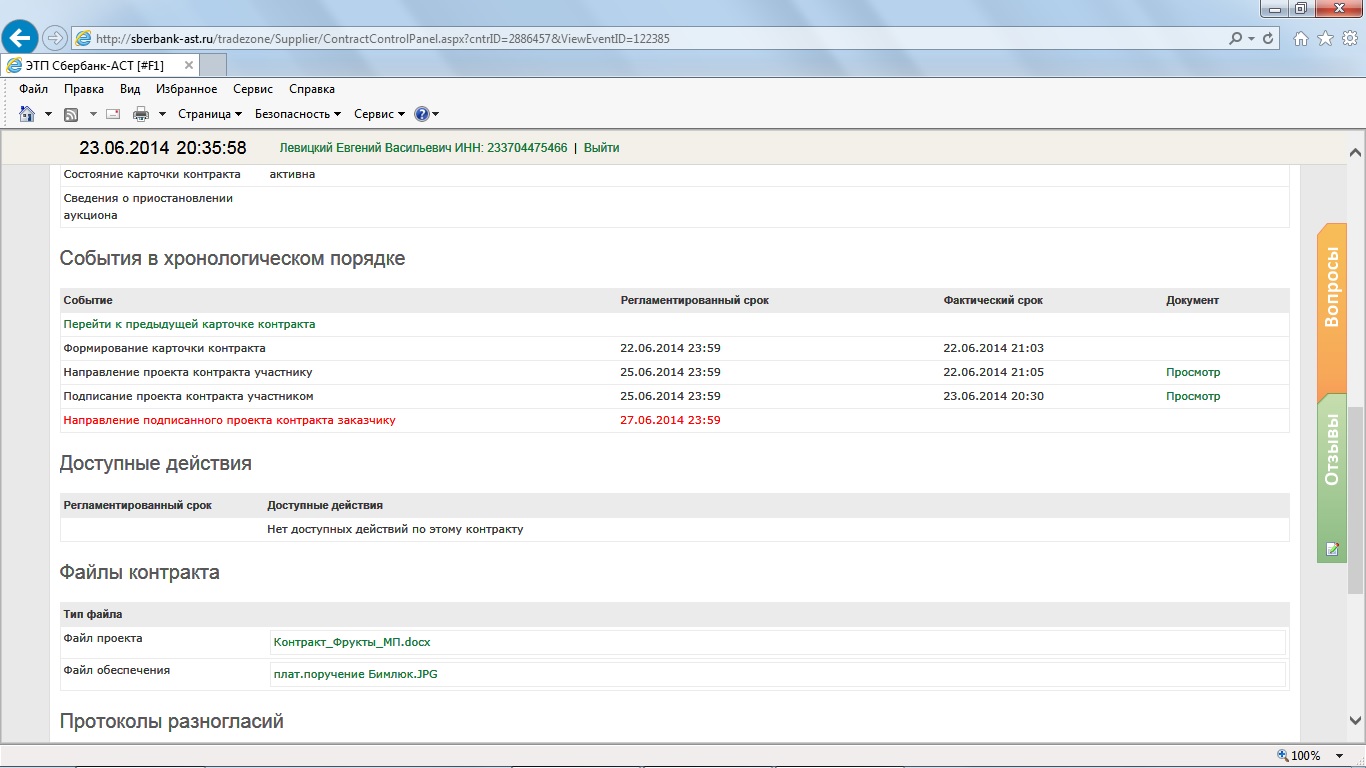The width and height of the screenshot is (1366, 768).
Task: Open the Избранное menu
Action: pos(186,89)
